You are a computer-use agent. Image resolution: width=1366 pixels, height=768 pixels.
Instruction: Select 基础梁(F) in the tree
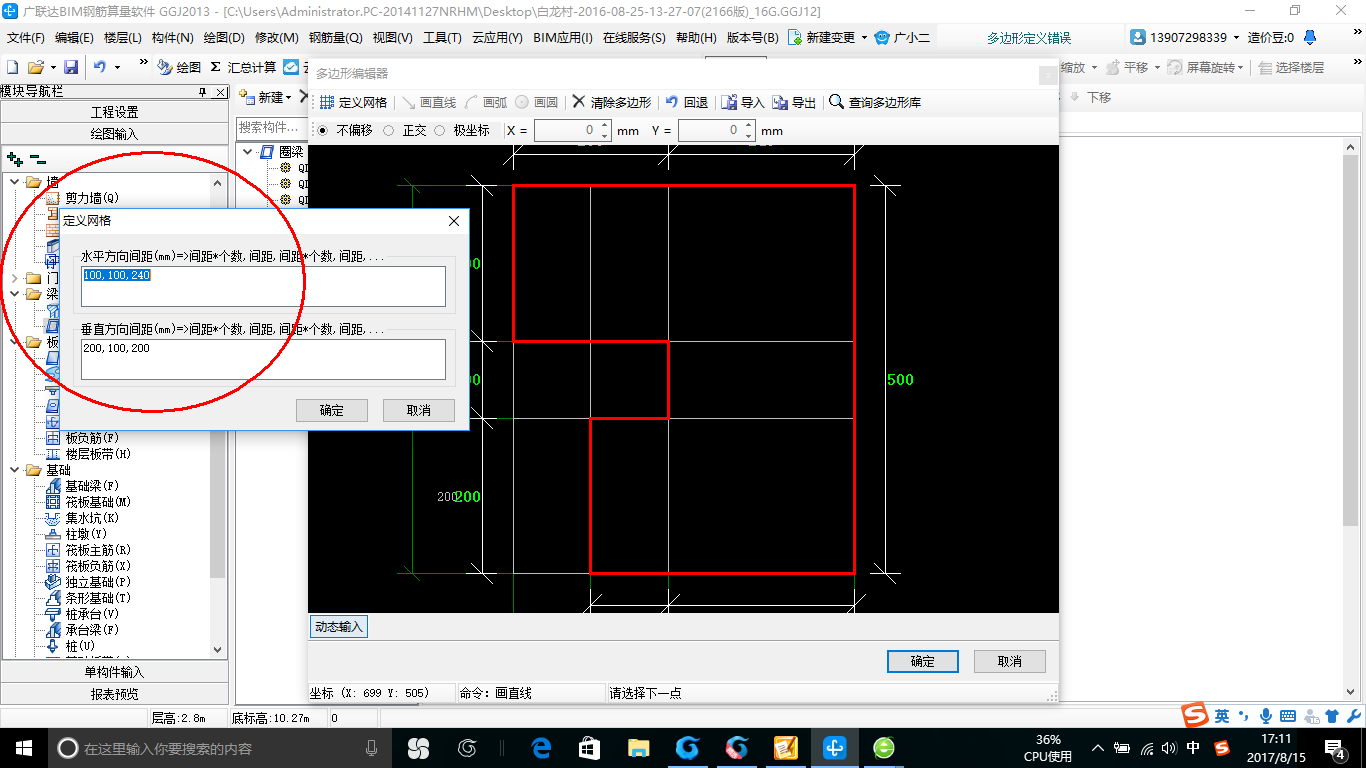(92, 486)
